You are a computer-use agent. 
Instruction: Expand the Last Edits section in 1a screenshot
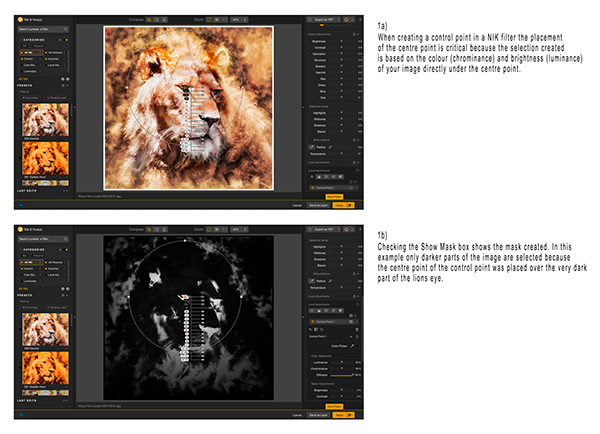pos(65,191)
